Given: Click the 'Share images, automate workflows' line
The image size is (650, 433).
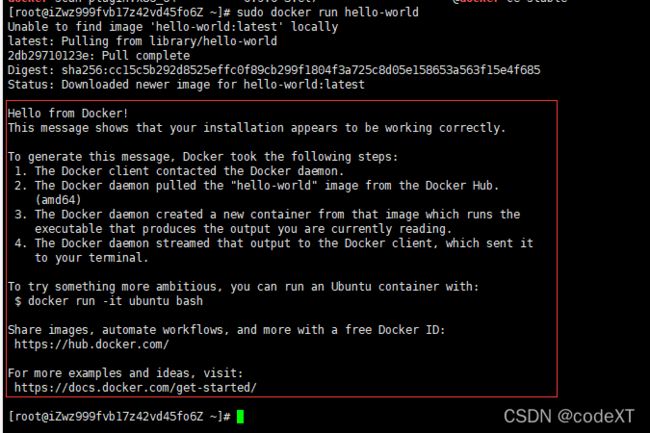Looking at the screenshot, I should coord(226,330).
